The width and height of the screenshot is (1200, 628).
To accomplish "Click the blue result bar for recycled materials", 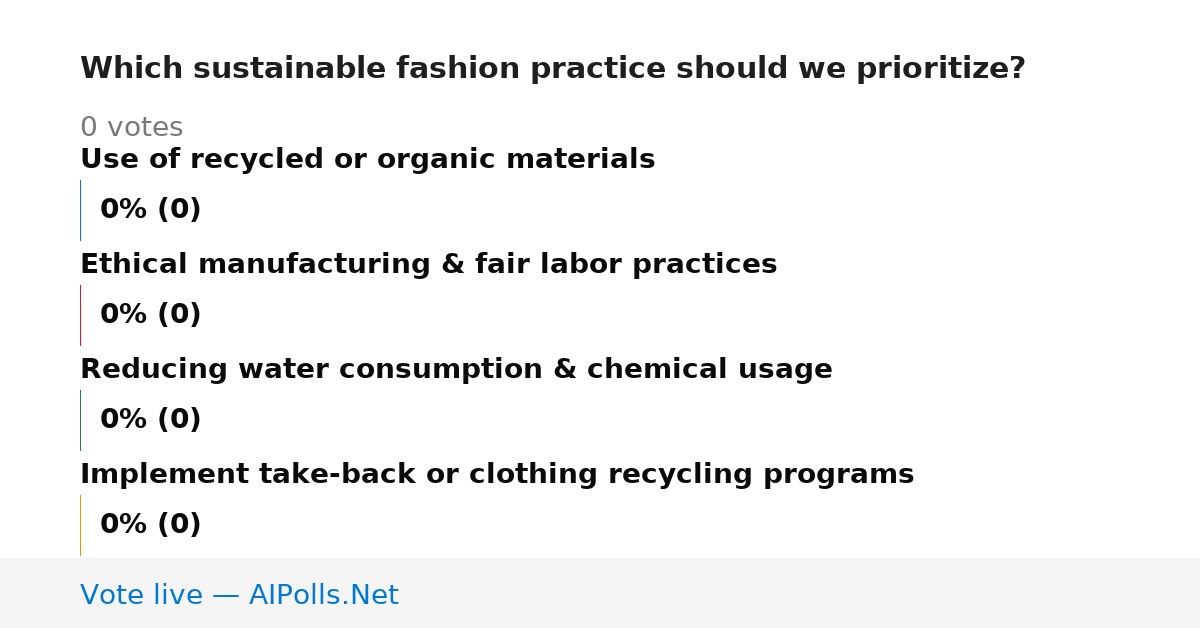I will [x=80, y=210].
